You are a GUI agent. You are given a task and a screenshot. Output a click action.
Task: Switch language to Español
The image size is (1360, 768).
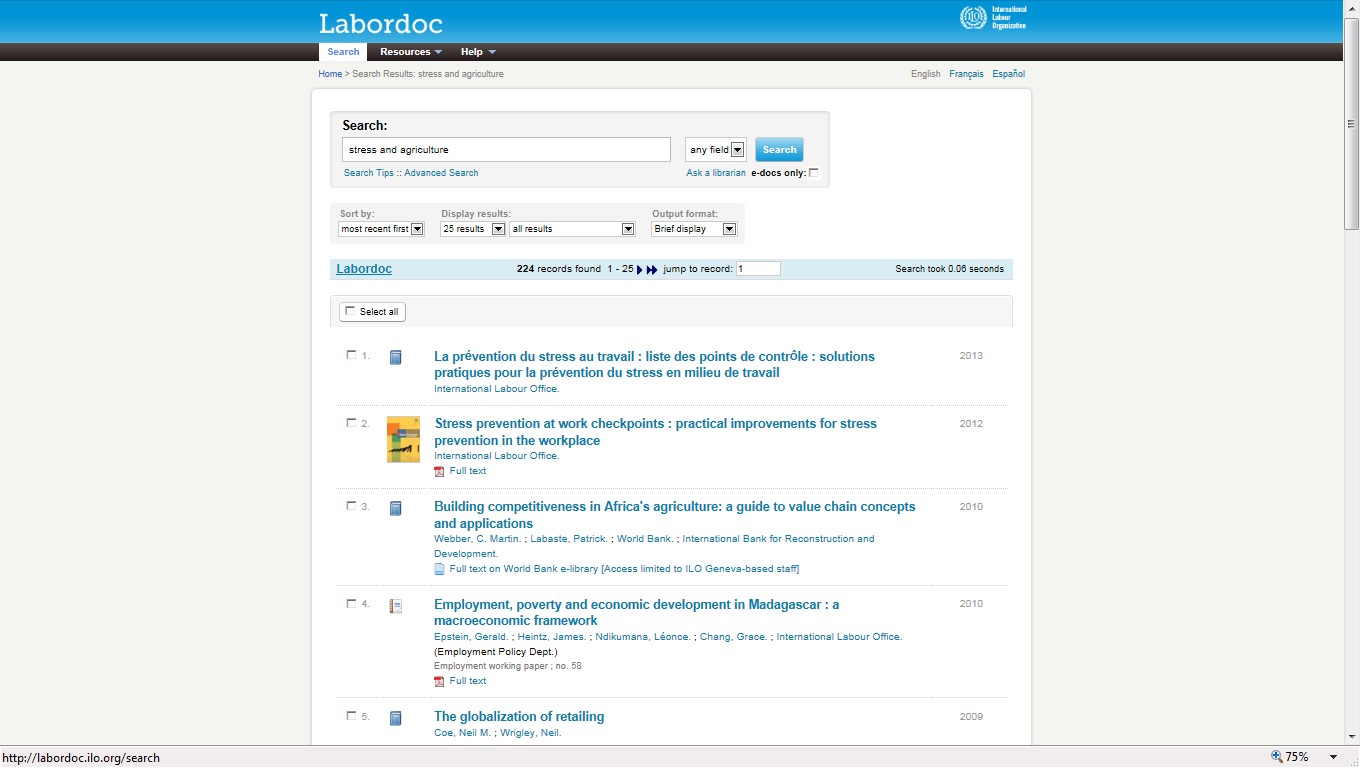click(1008, 74)
